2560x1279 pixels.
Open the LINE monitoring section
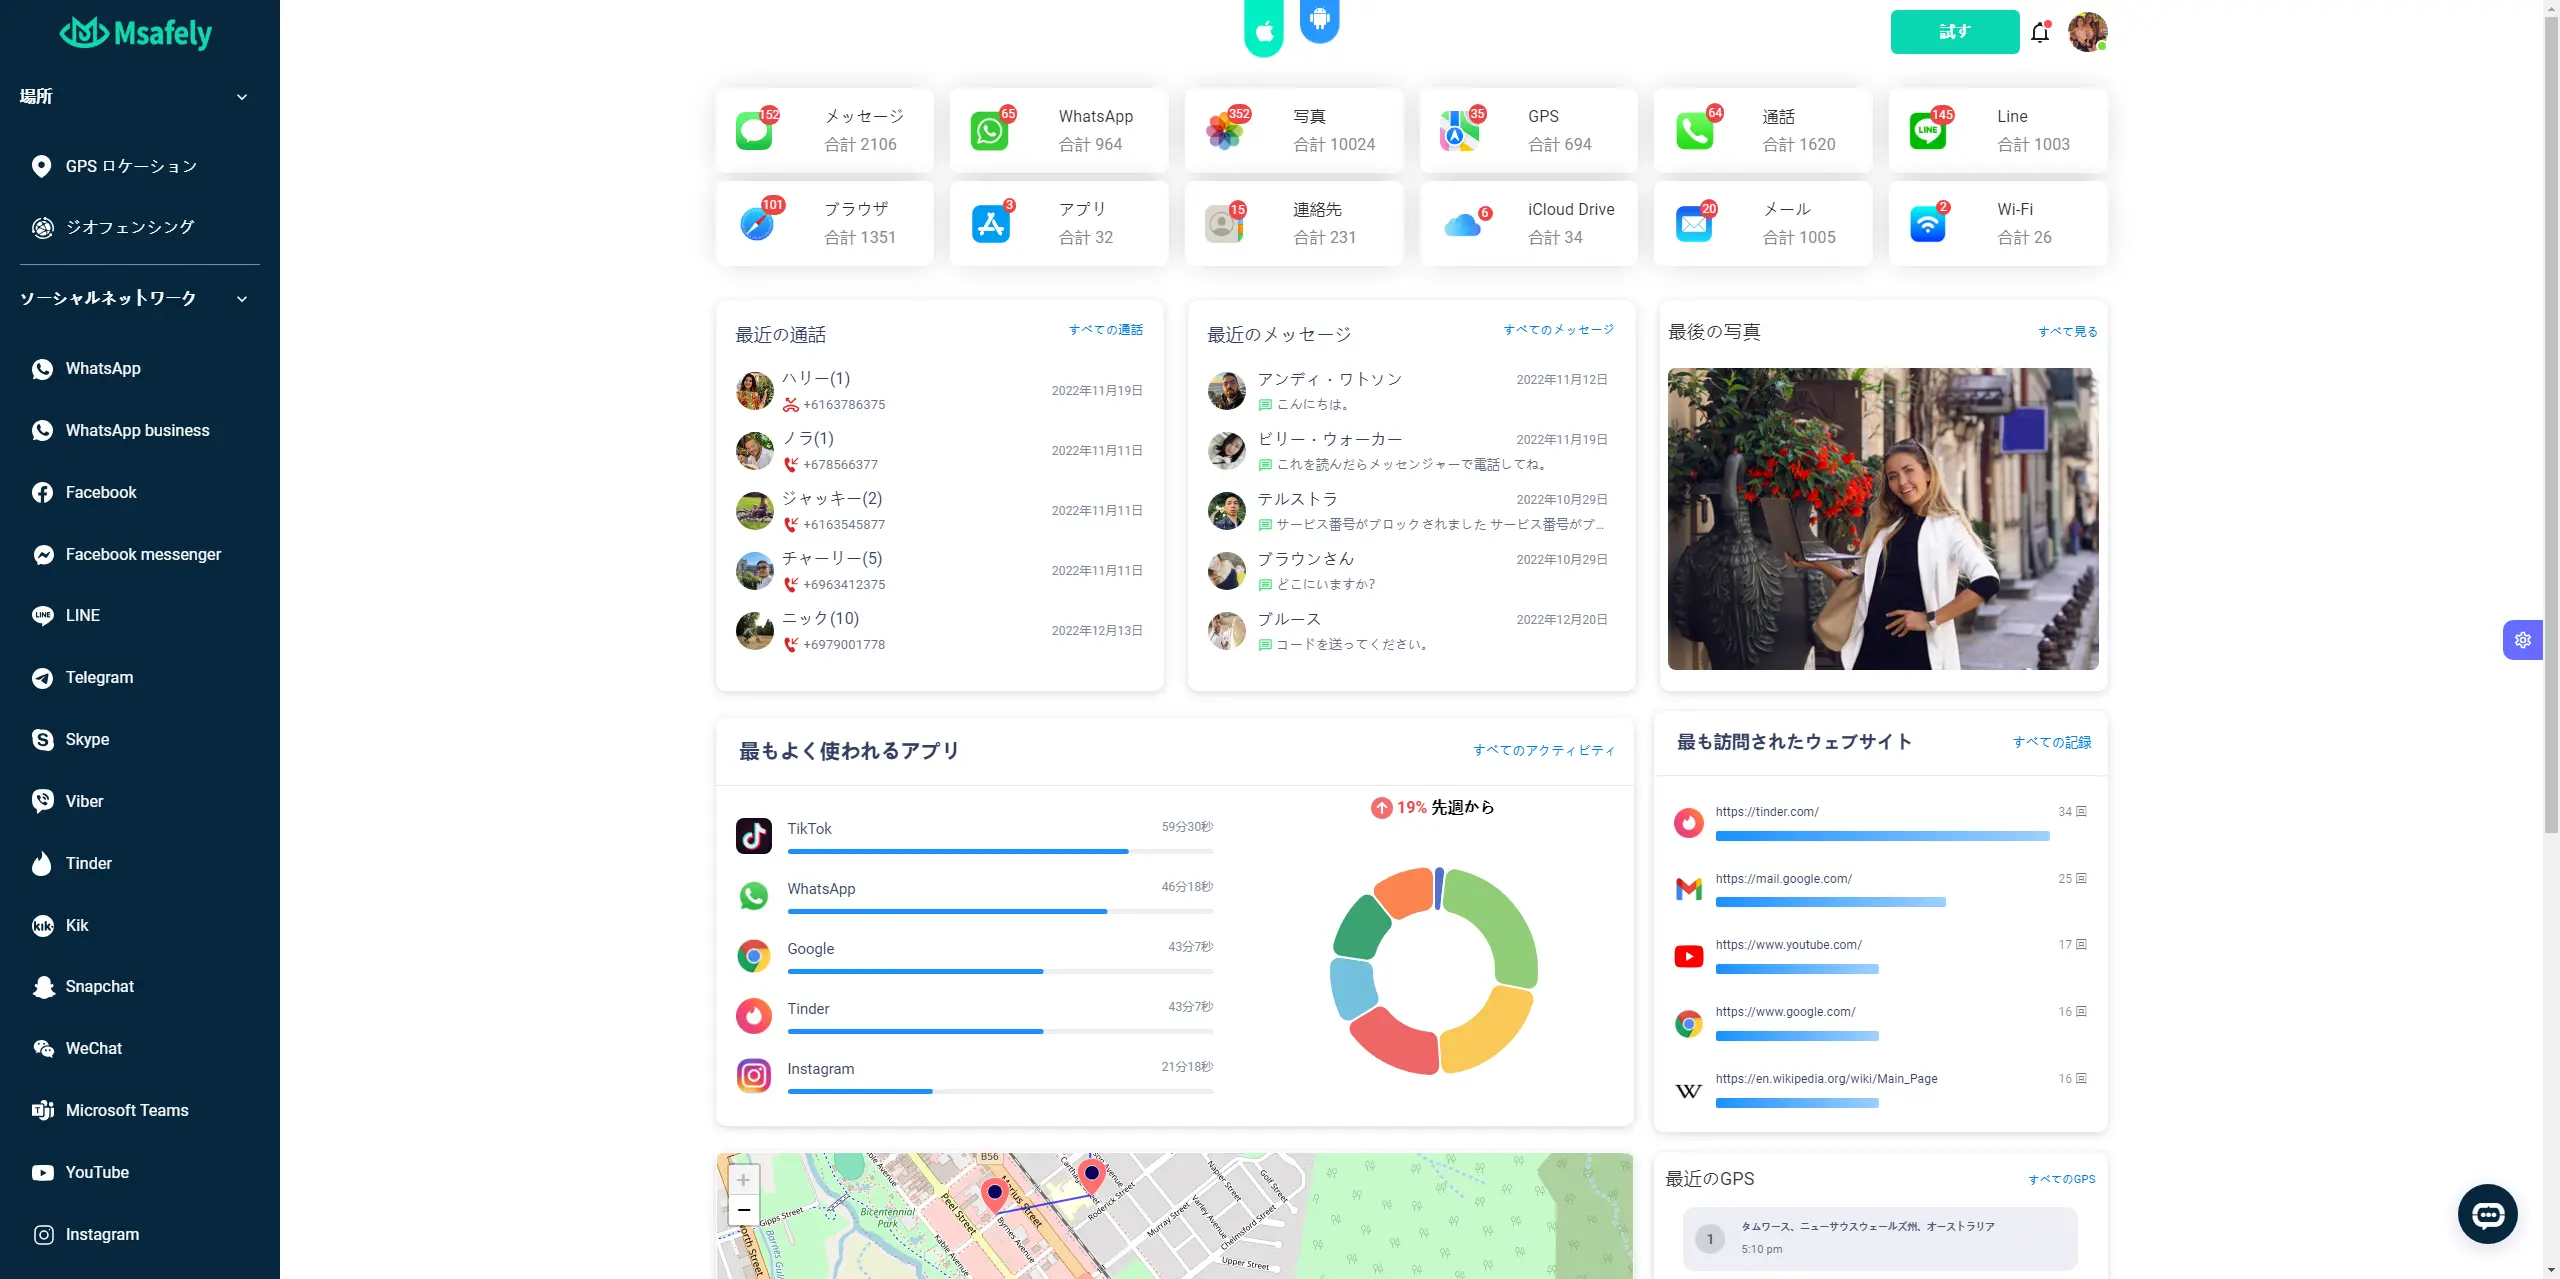point(80,616)
